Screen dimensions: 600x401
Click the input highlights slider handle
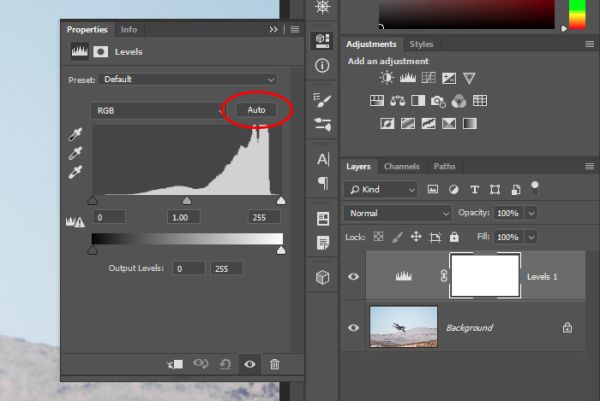281,200
